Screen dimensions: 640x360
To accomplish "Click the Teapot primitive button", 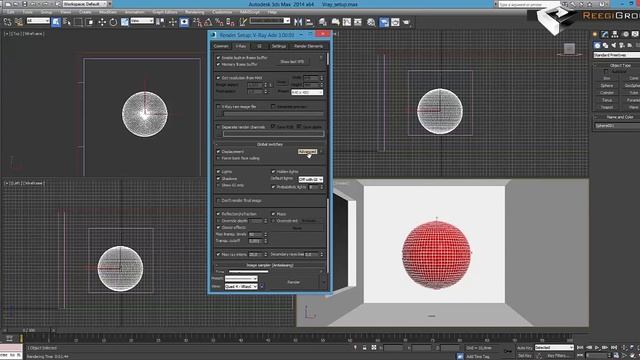I will pyautogui.click(x=607, y=107).
